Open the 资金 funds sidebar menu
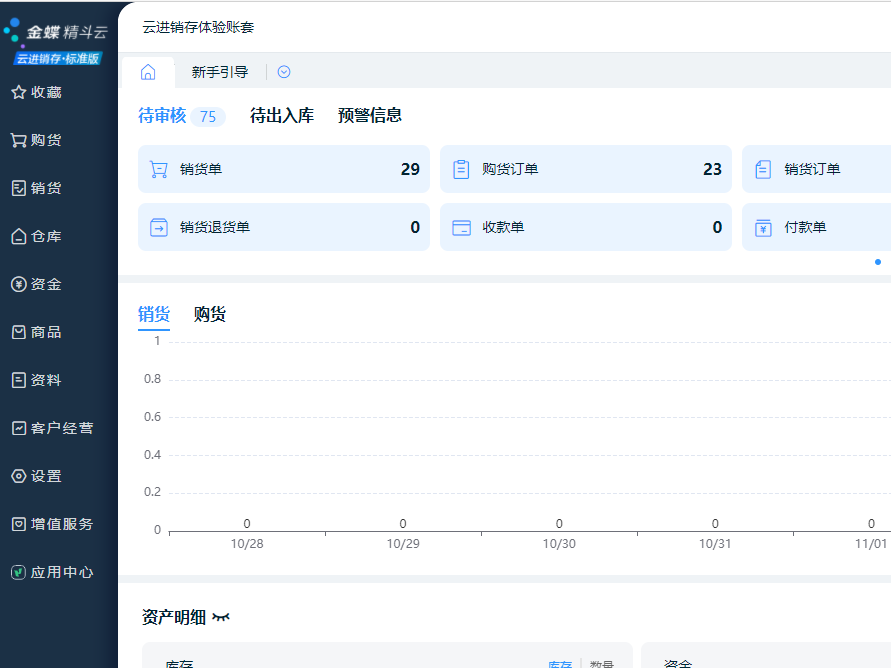Image resolution: width=891 pixels, height=668 pixels. pos(37,284)
